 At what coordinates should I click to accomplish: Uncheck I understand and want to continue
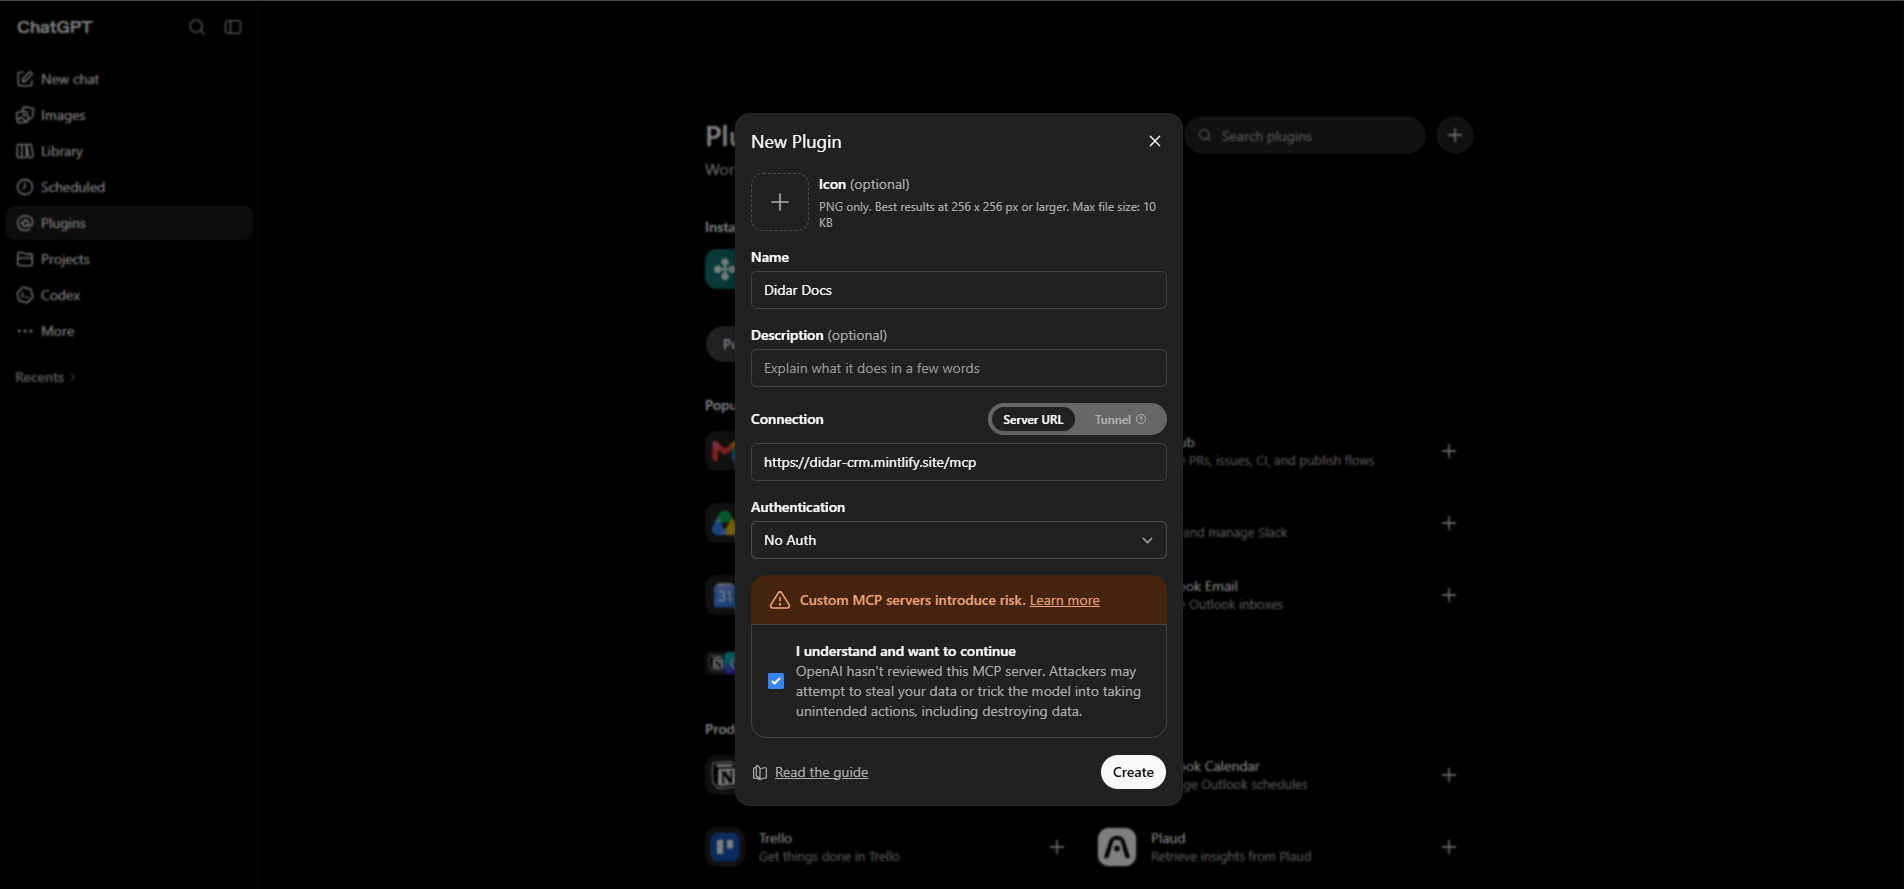pos(776,681)
